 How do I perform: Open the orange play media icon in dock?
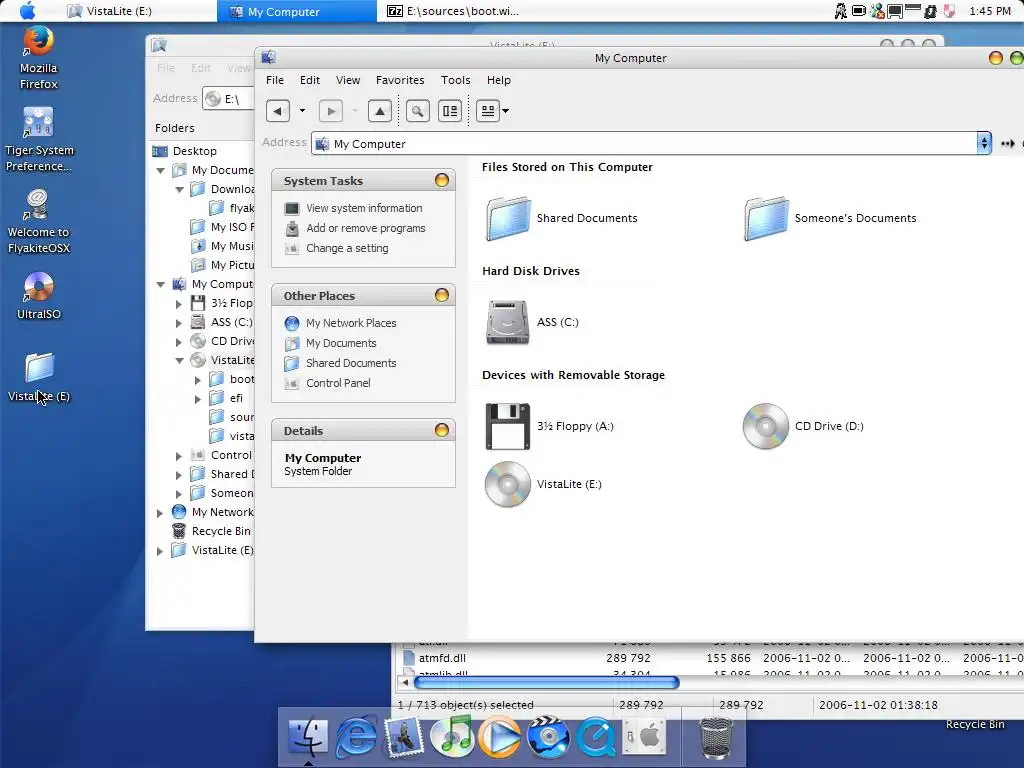tap(500, 736)
